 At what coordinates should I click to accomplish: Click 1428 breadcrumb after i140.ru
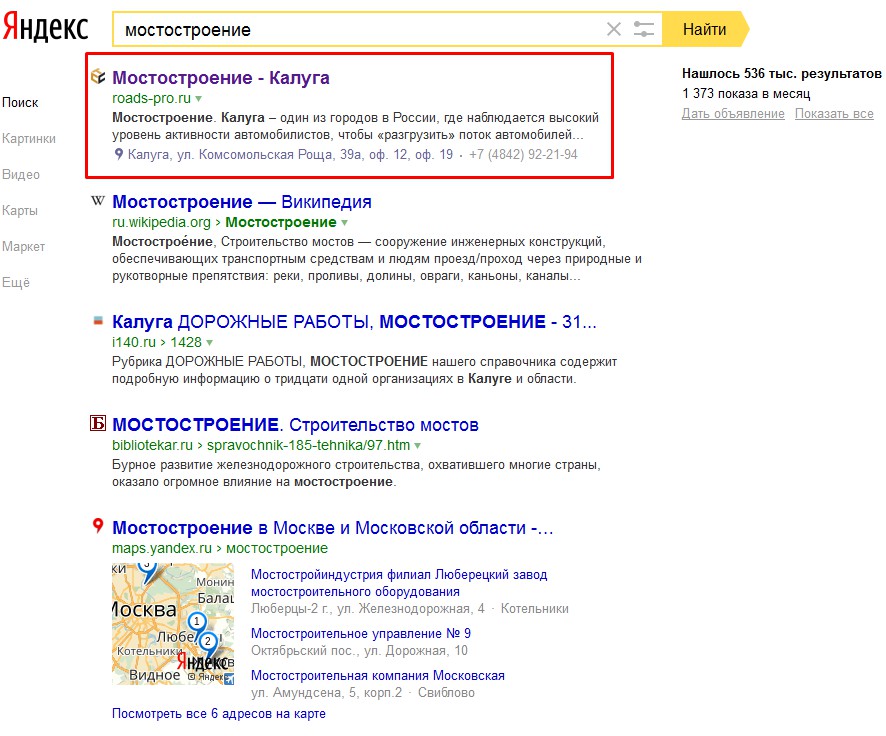click(186, 342)
